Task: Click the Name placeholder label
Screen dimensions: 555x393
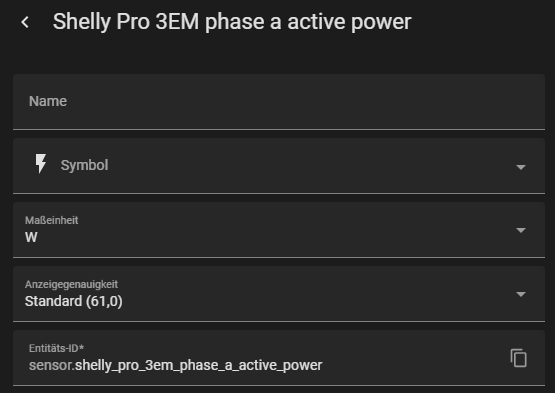Action: (x=48, y=101)
